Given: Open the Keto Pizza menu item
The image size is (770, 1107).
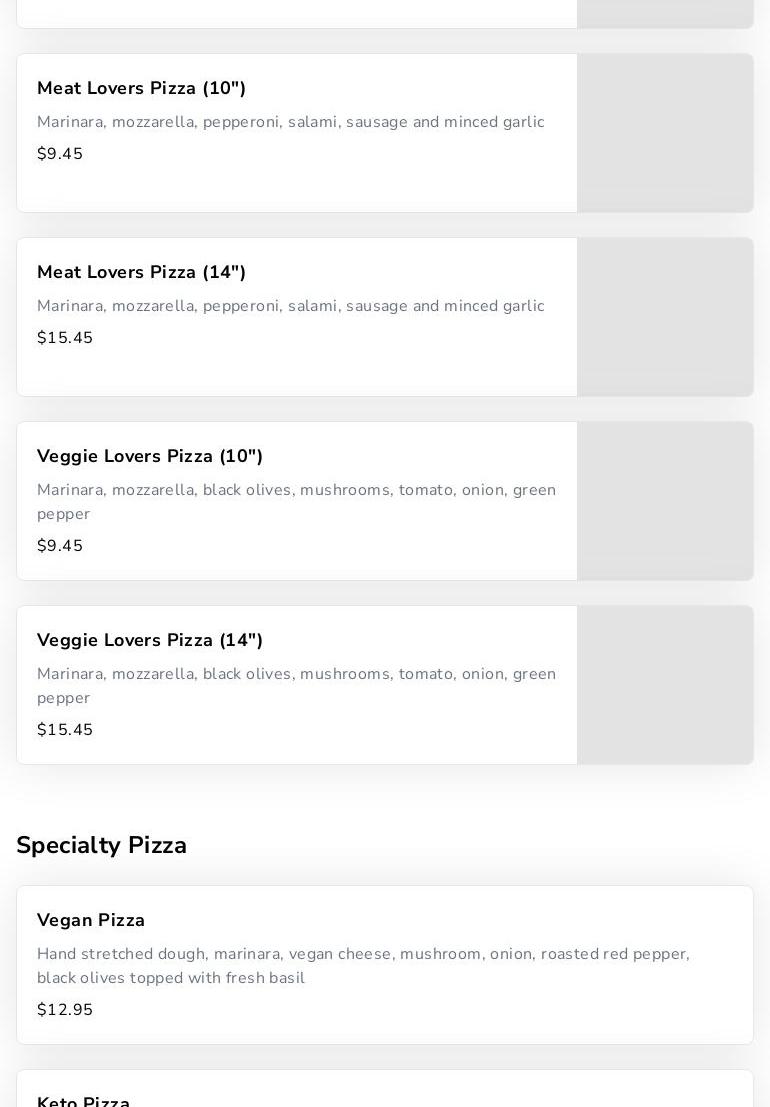Looking at the screenshot, I should (x=84, y=1100).
